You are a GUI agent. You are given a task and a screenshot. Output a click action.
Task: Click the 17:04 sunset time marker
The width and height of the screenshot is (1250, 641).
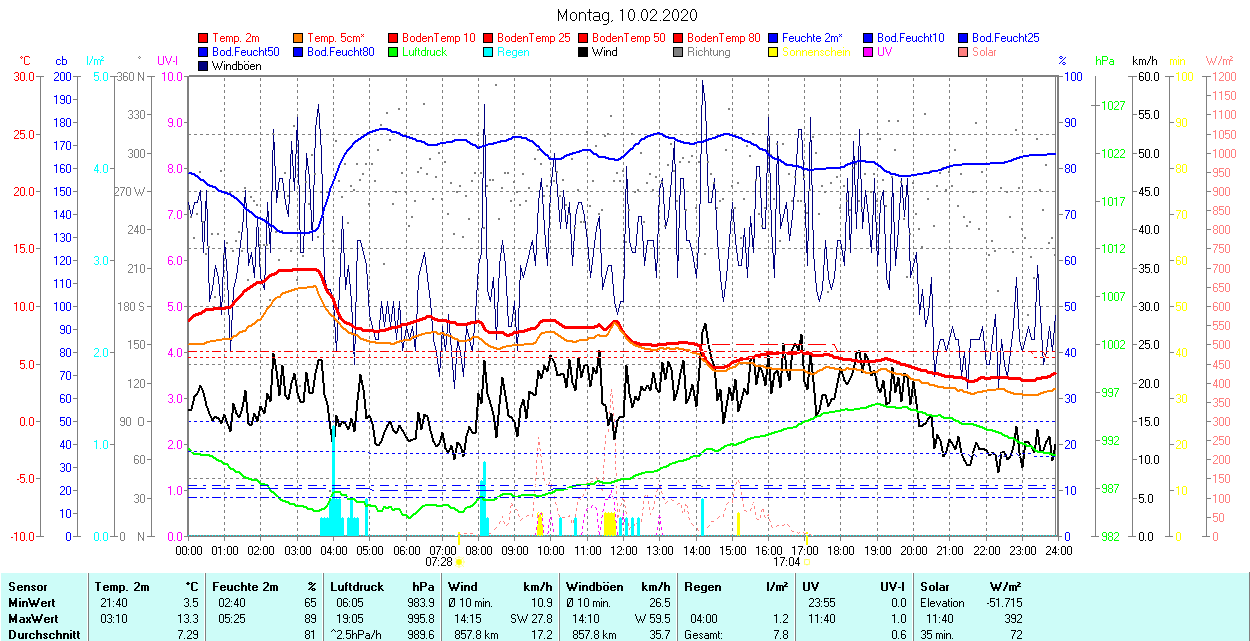[786, 562]
